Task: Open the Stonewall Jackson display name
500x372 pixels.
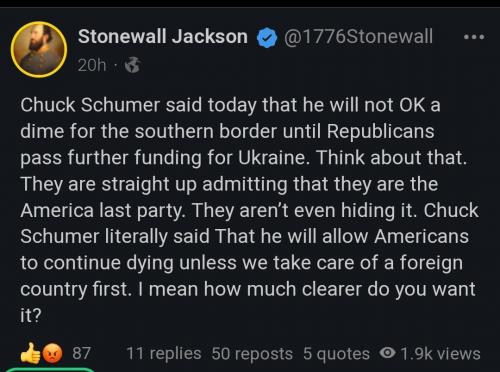Action: tap(163, 36)
